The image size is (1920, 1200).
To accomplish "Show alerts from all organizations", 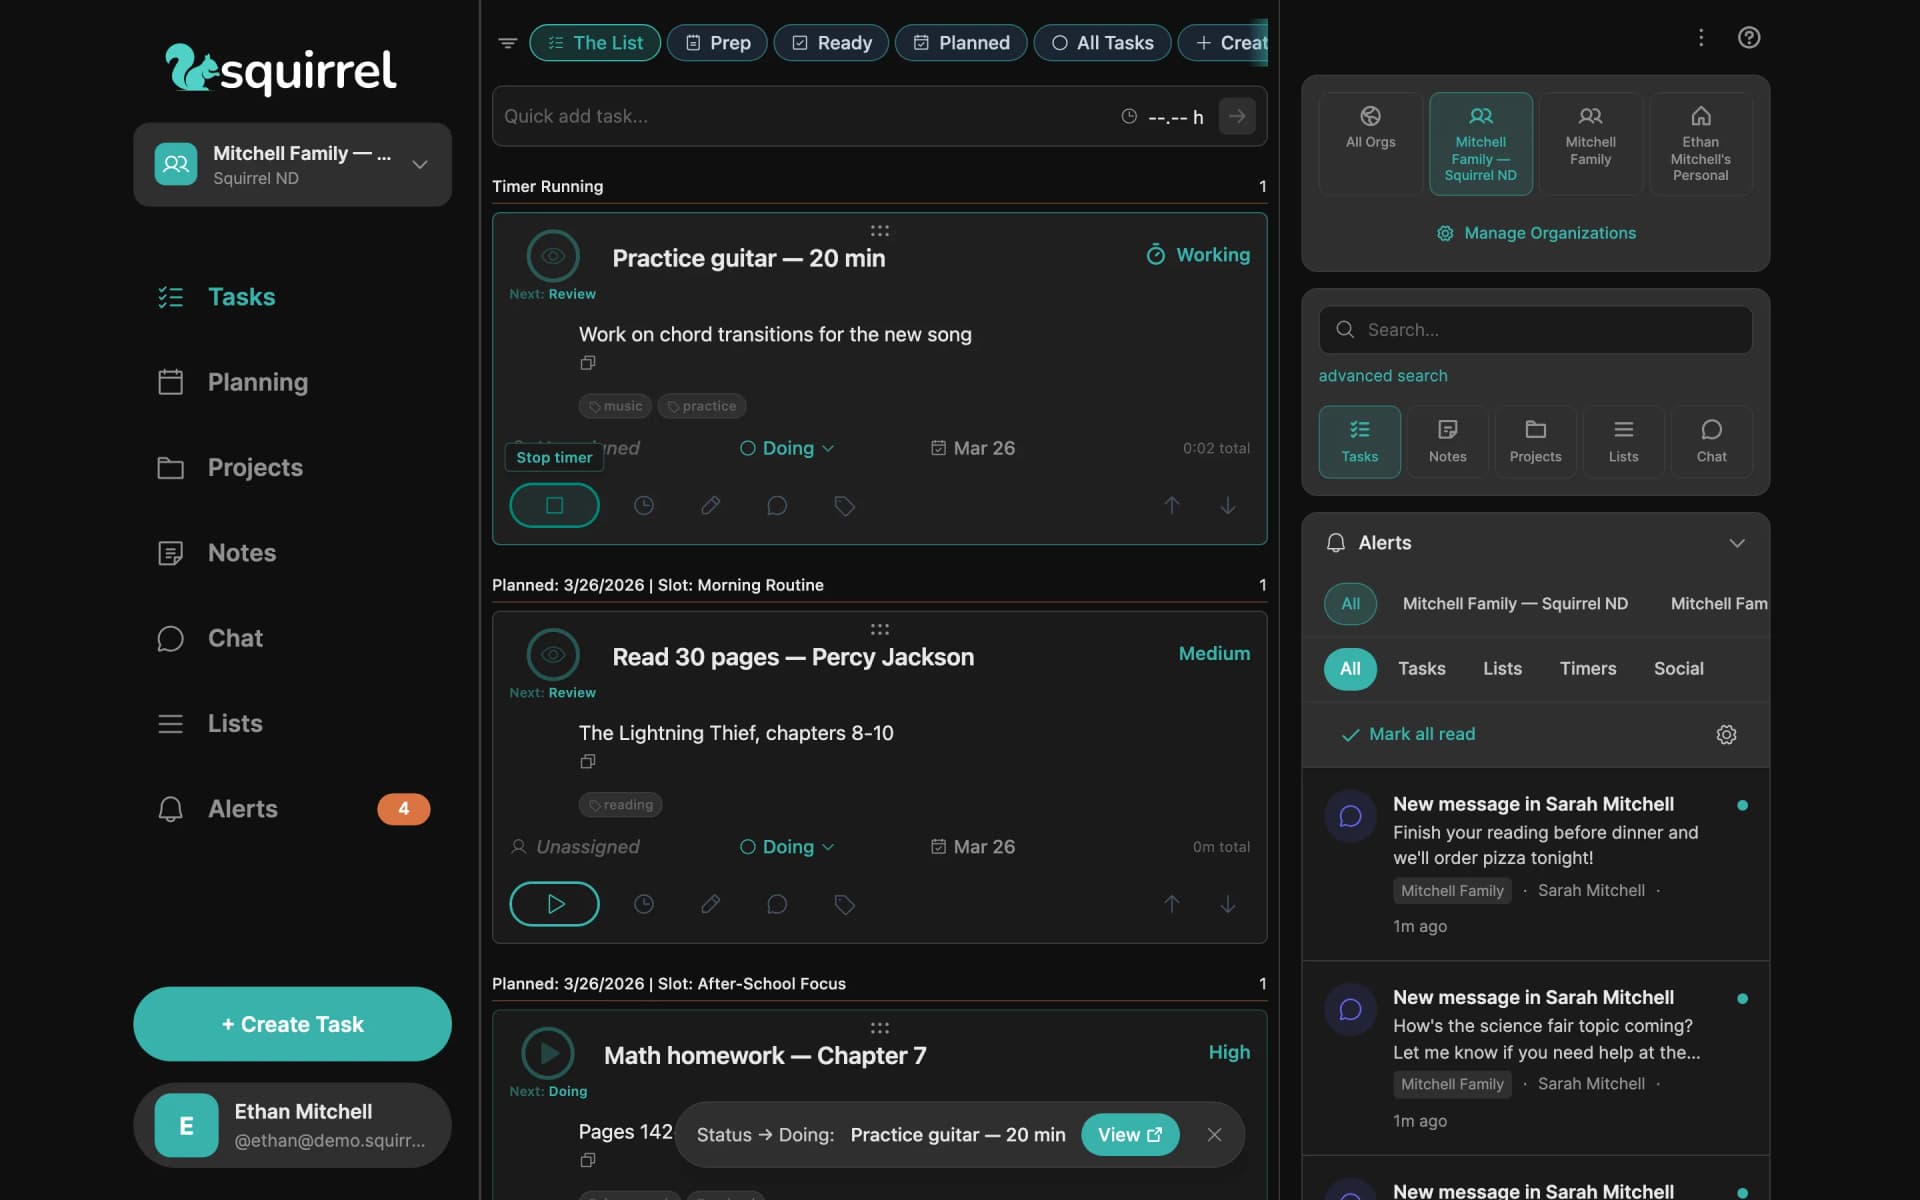I will [x=1350, y=604].
